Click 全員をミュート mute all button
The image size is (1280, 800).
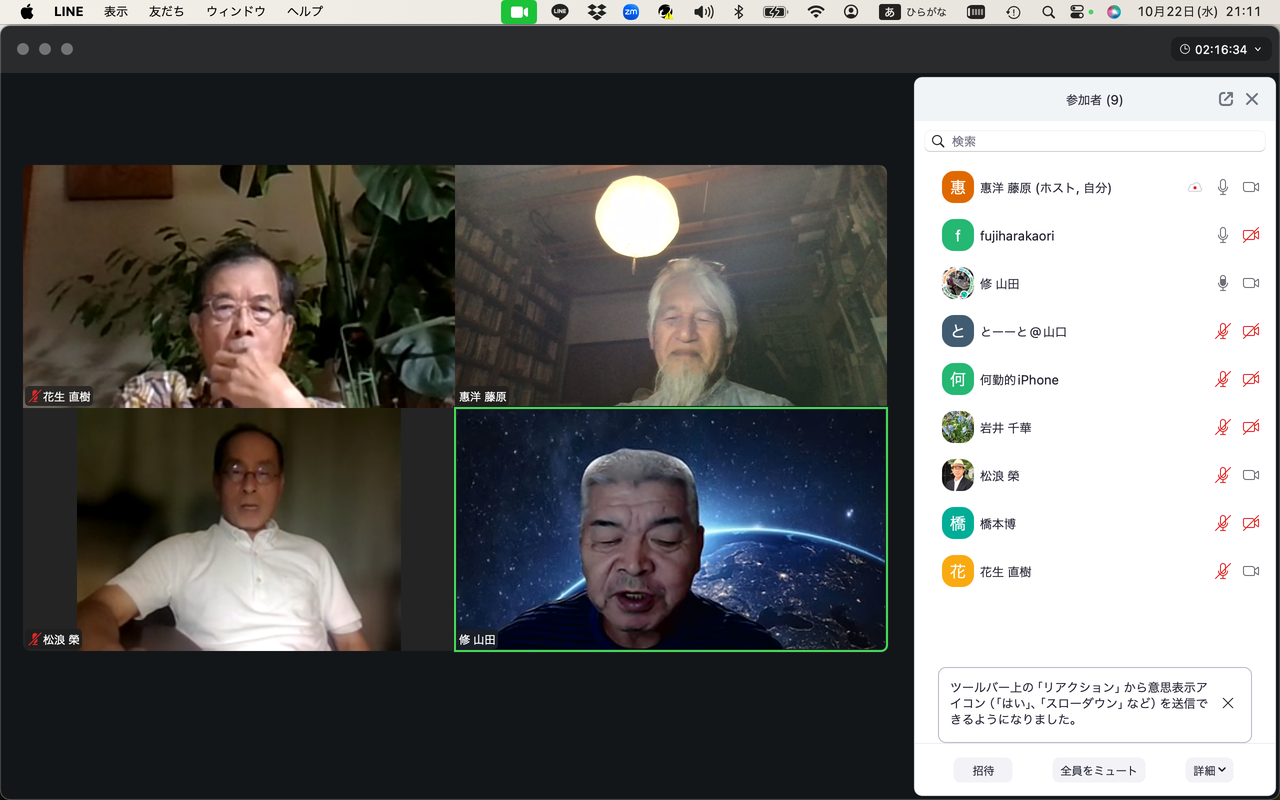1098,770
